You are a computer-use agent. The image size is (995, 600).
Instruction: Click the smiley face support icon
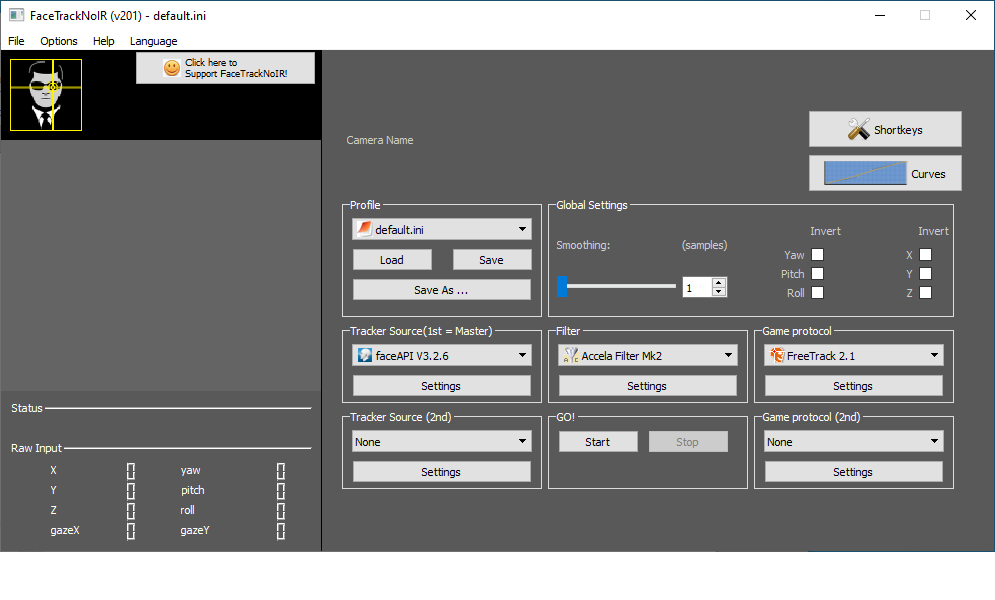pyautogui.click(x=172, y=68)
